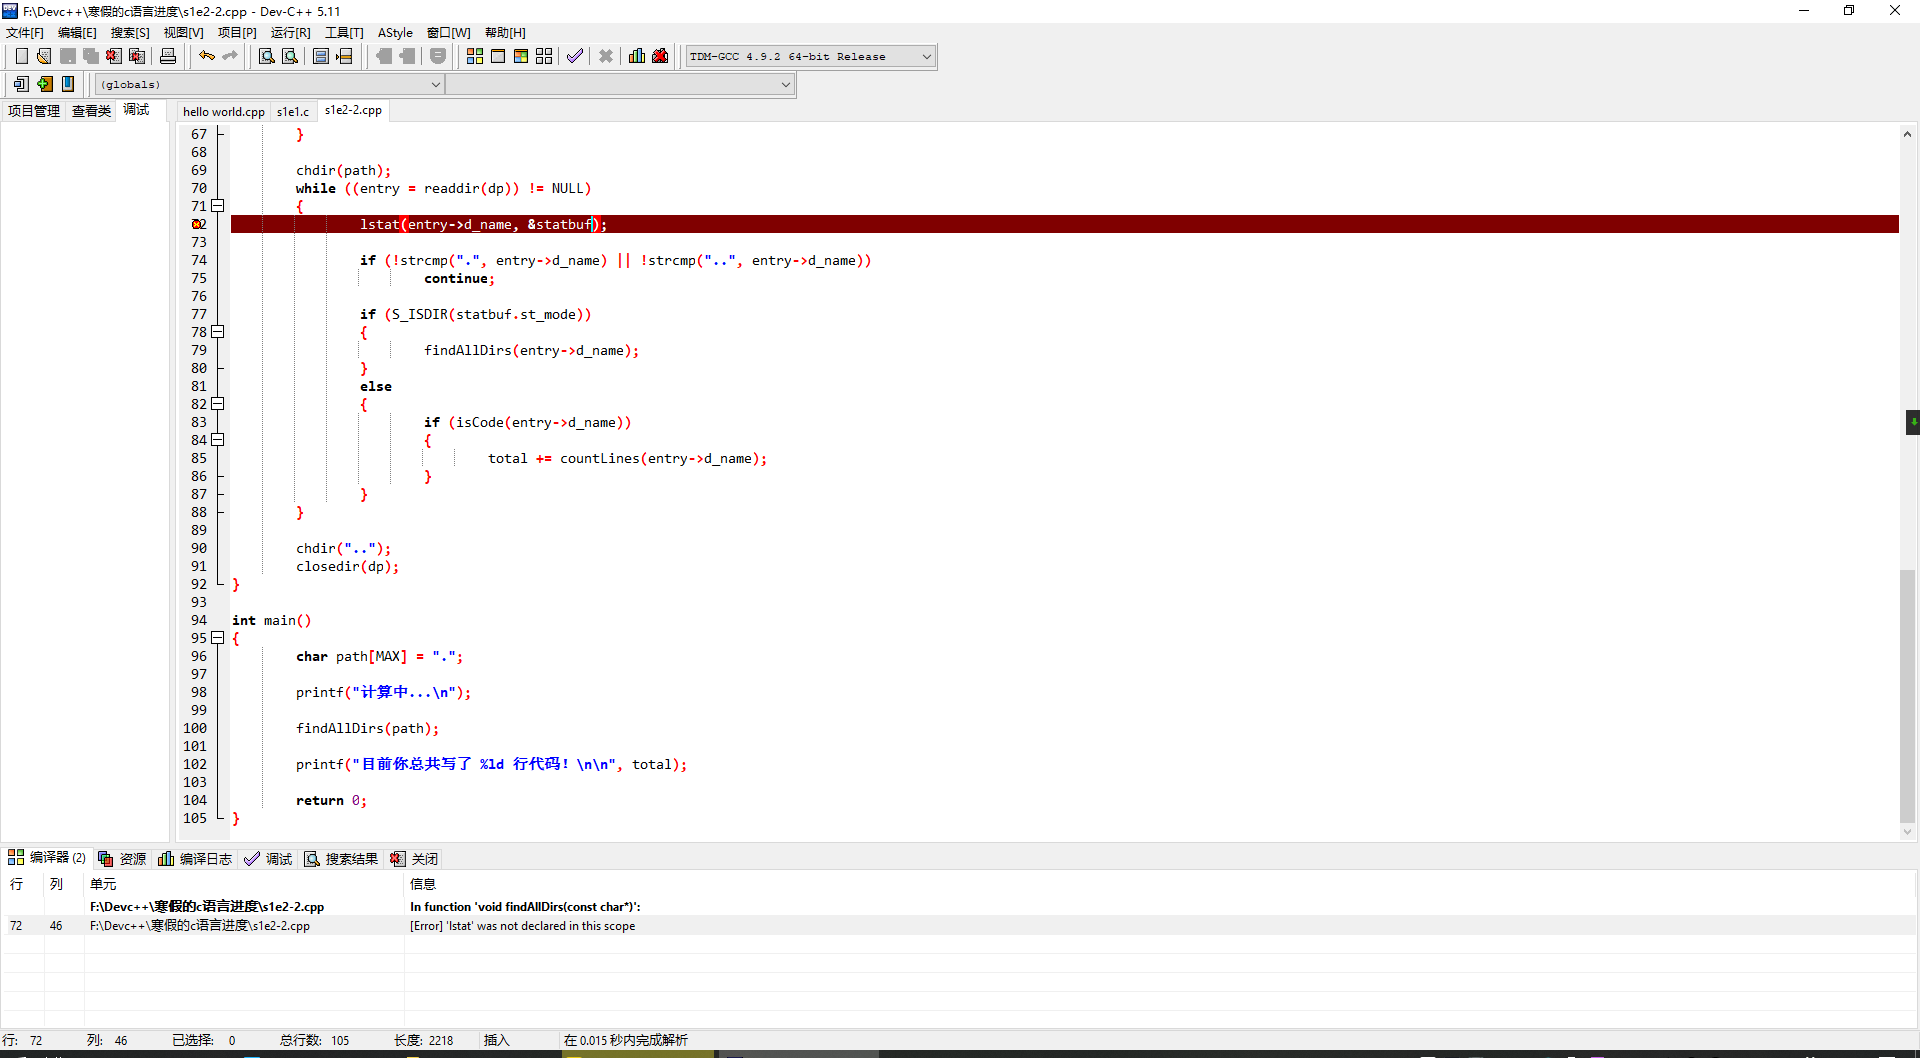The image size is (1920, 1058).
Task: Collapse the code fold at line 84
Action: (x=217, y=440)
